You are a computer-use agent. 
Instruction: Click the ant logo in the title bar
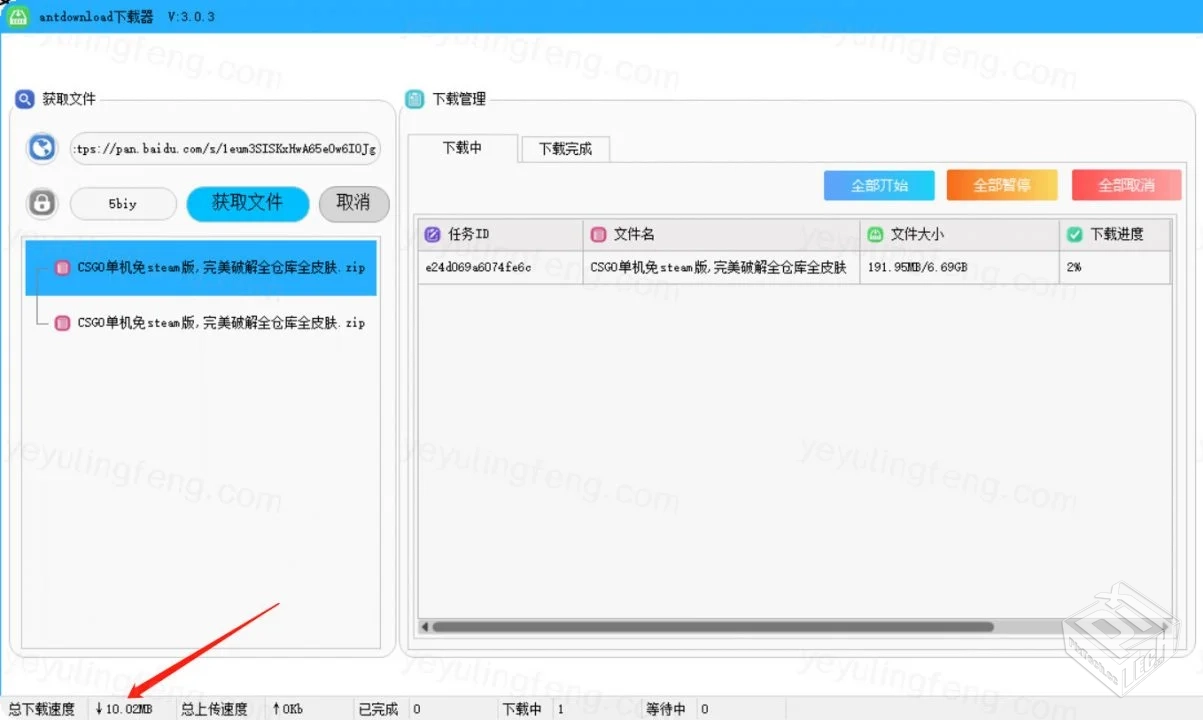pyautogui.click(x=18, y=17)
